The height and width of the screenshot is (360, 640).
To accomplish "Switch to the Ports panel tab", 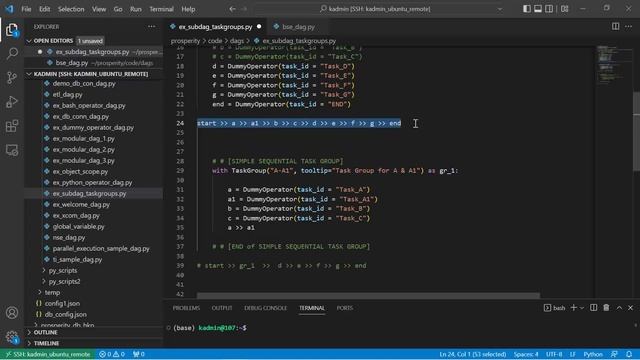I will coord(344,308).
